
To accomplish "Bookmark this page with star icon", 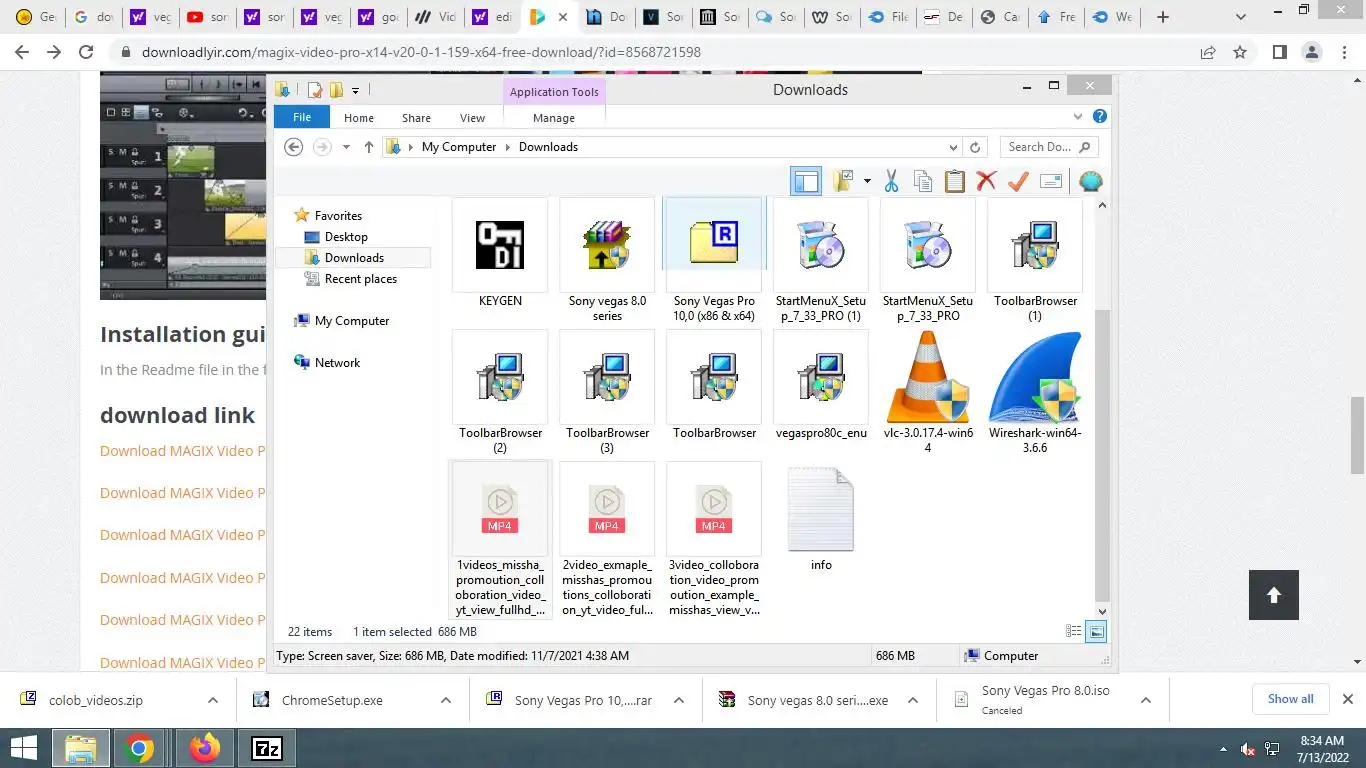I will (1240, 52).
